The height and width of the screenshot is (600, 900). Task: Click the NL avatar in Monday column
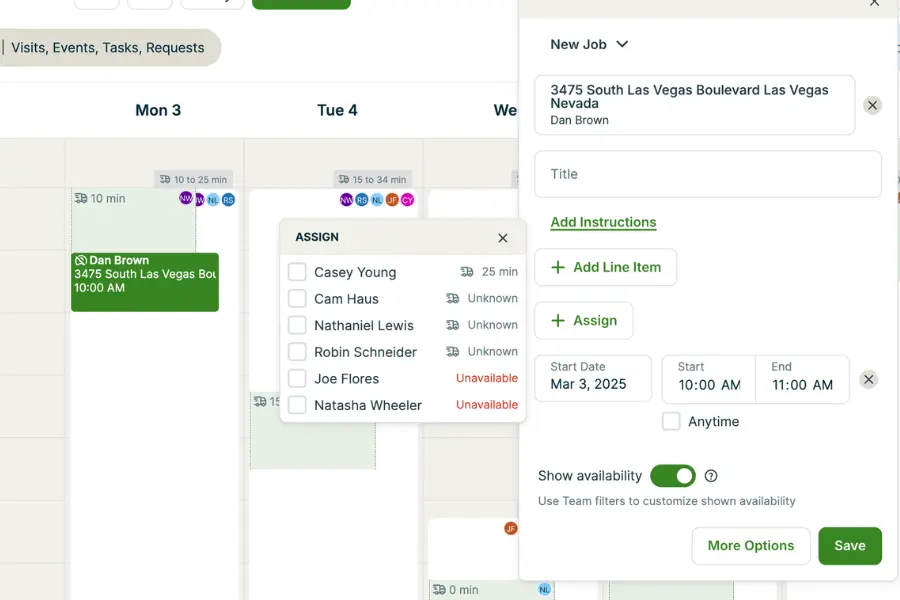point(213,200)
